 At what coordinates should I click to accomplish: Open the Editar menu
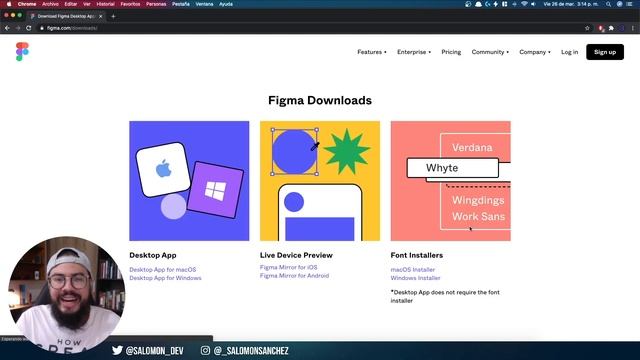pos(71,4)
